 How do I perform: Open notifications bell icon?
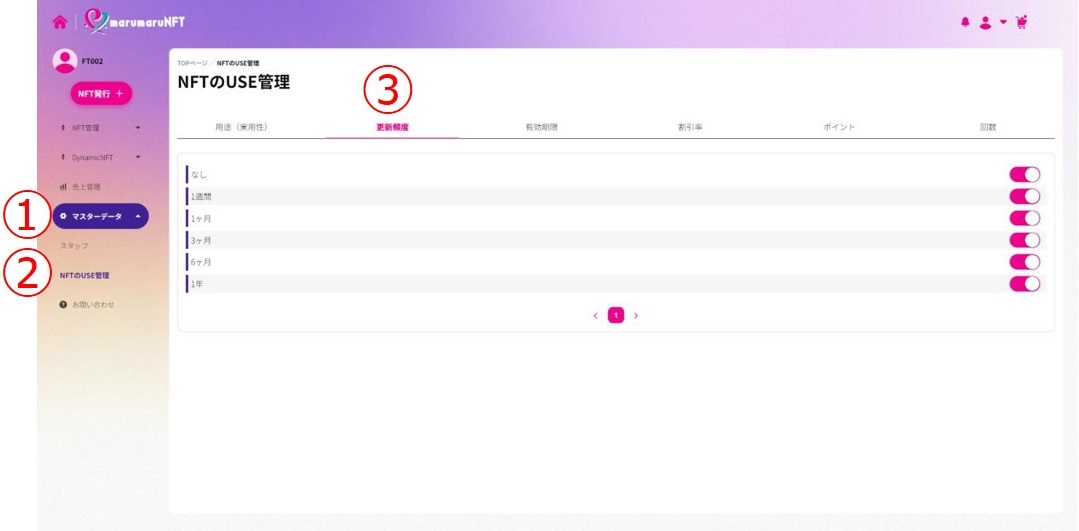click(x=965, y=22)
